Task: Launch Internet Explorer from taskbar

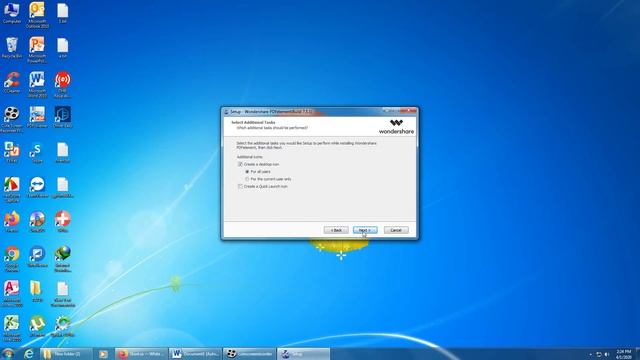Action: tap(28, 354)
